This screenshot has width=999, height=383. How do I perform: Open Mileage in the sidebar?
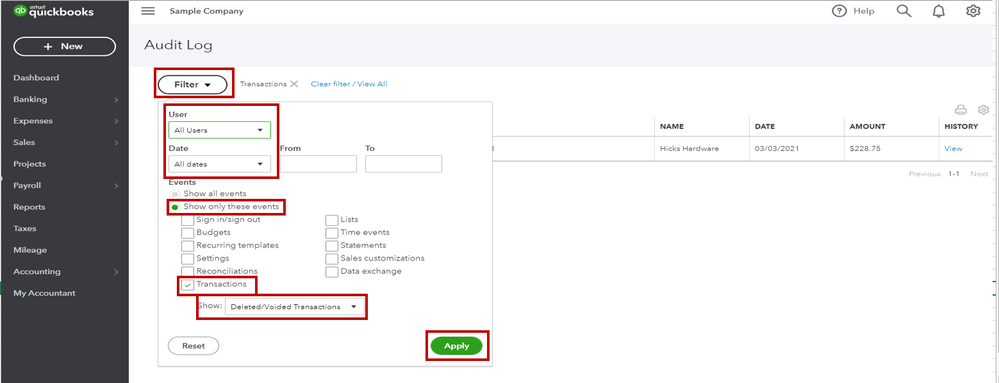(30, 250)
